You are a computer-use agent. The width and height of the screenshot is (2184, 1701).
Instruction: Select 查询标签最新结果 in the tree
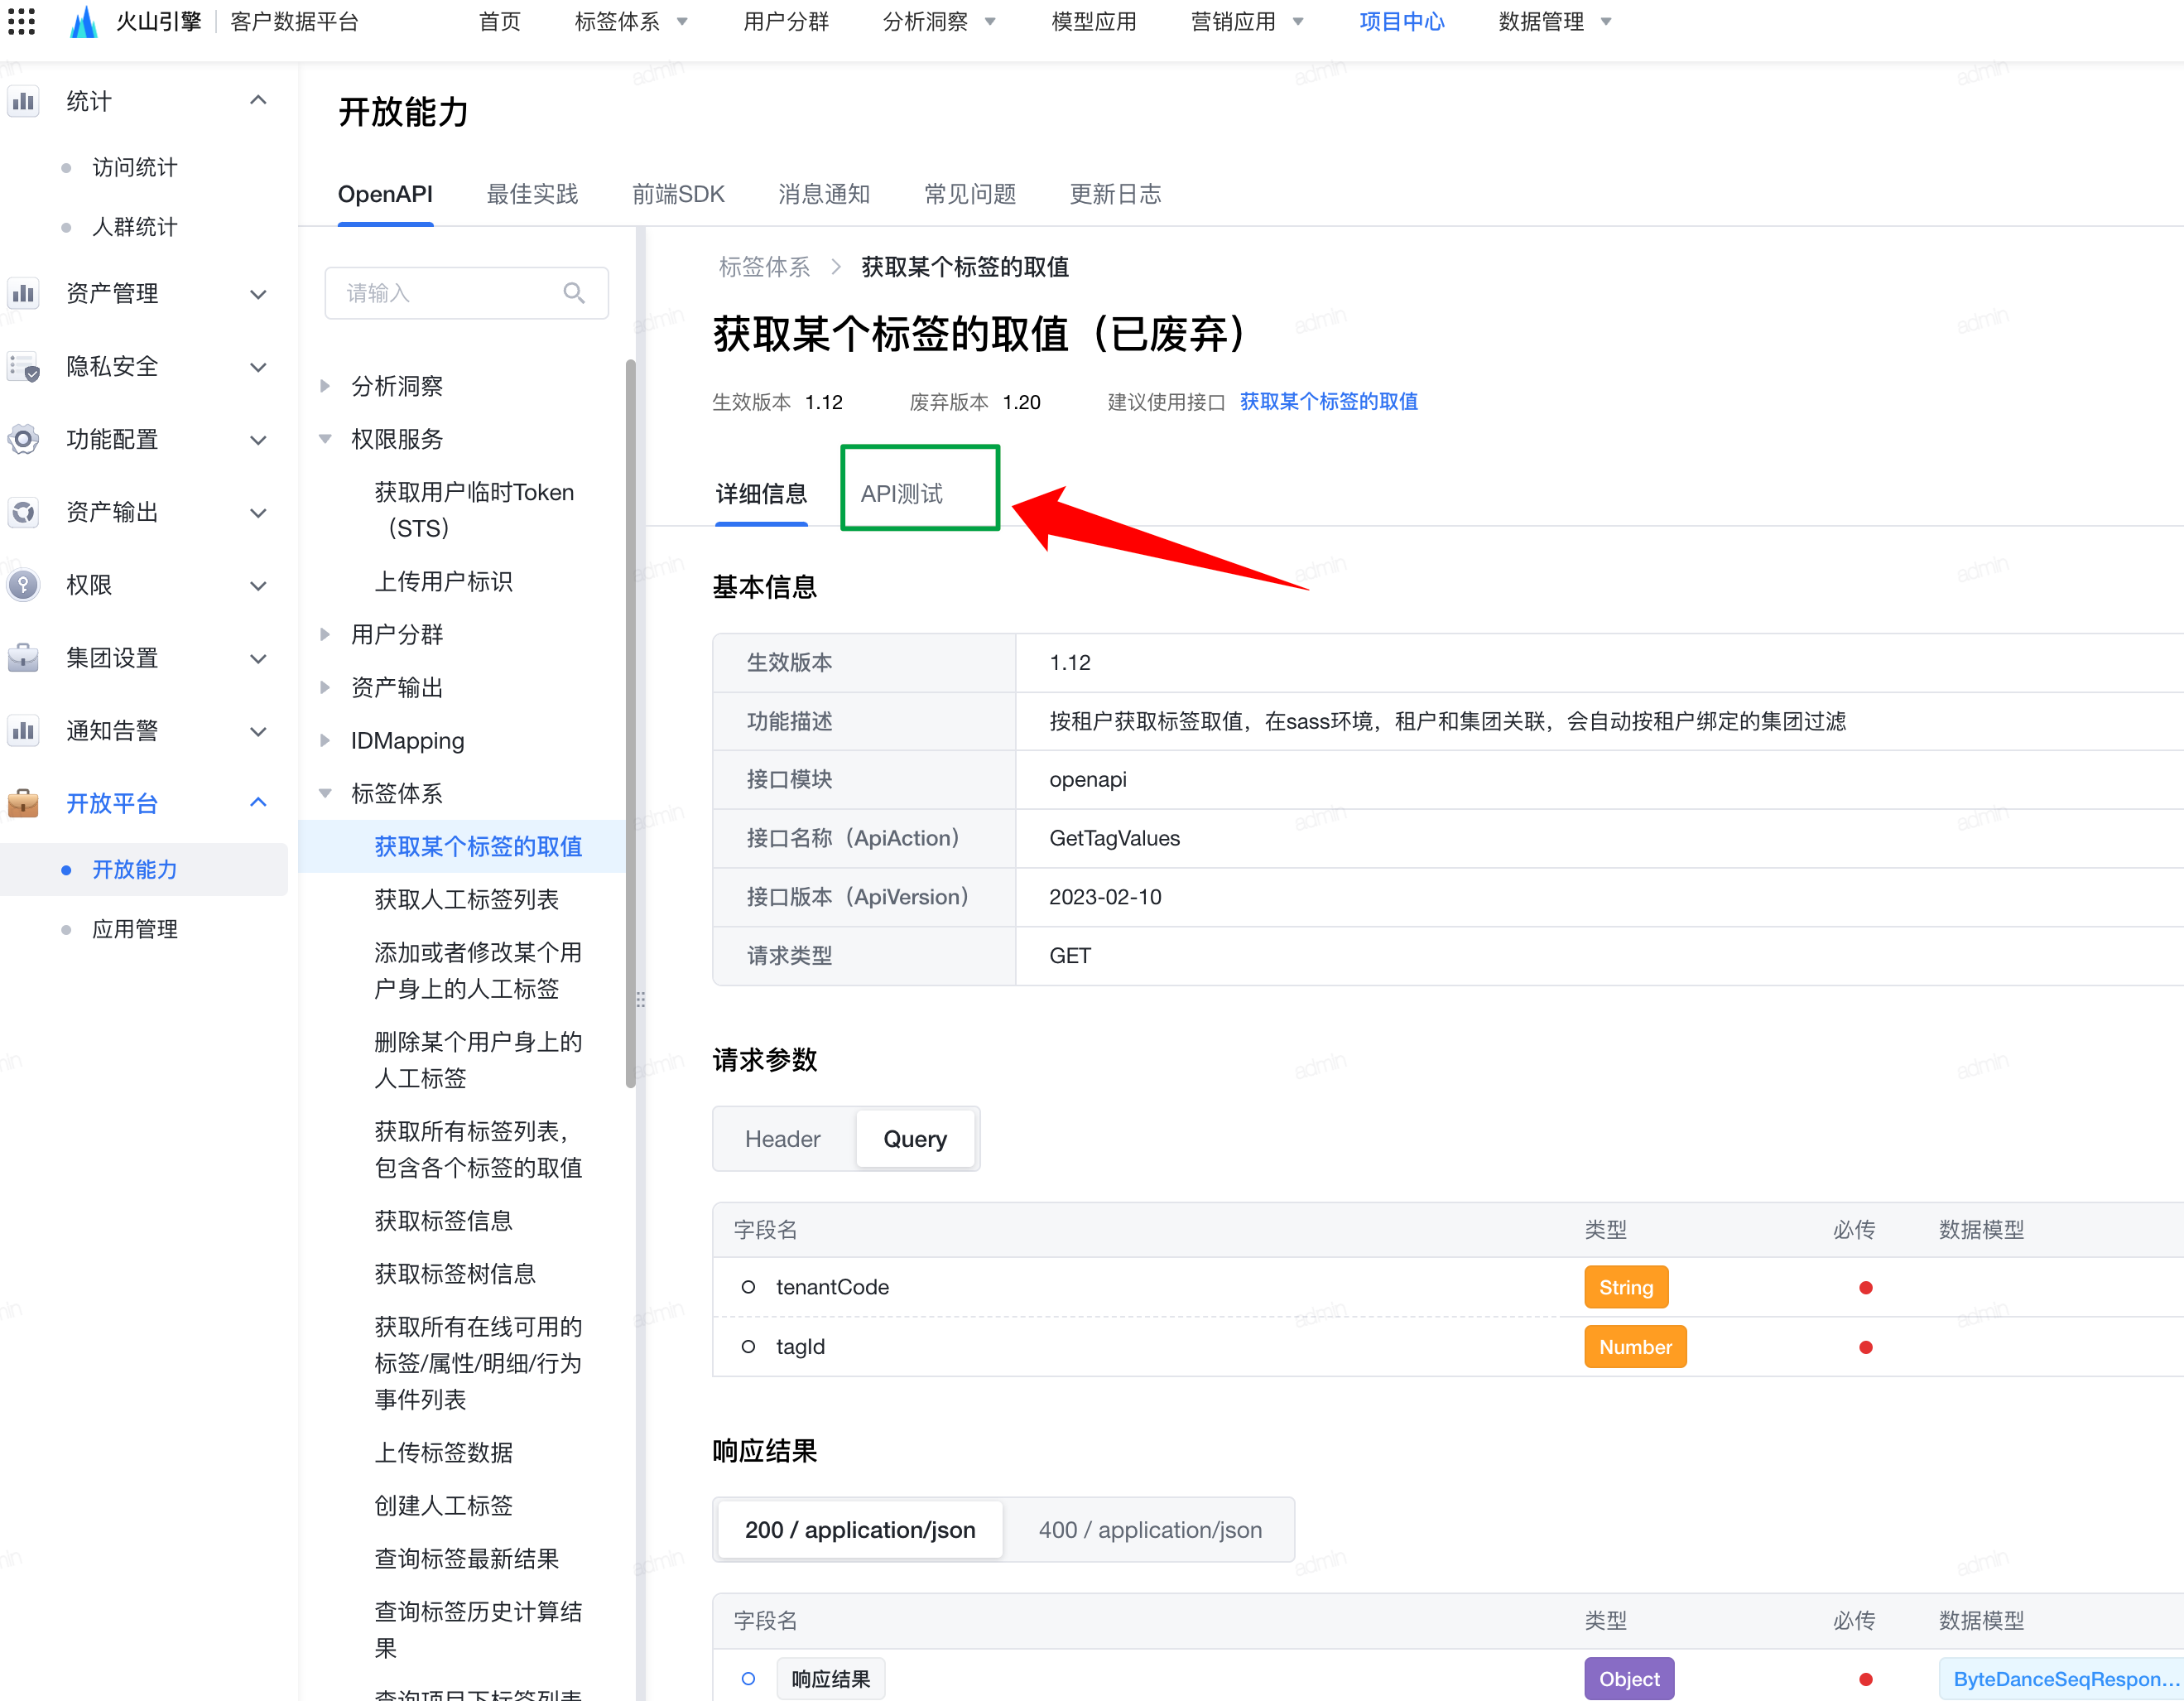point(467,1559)
